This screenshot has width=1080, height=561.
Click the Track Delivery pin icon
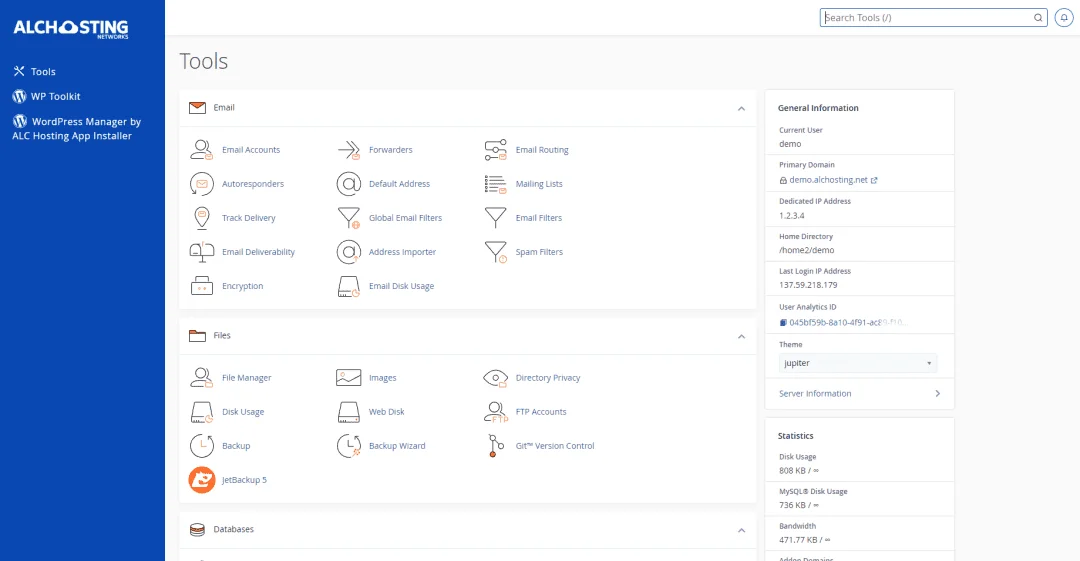(x=201, y=218)
